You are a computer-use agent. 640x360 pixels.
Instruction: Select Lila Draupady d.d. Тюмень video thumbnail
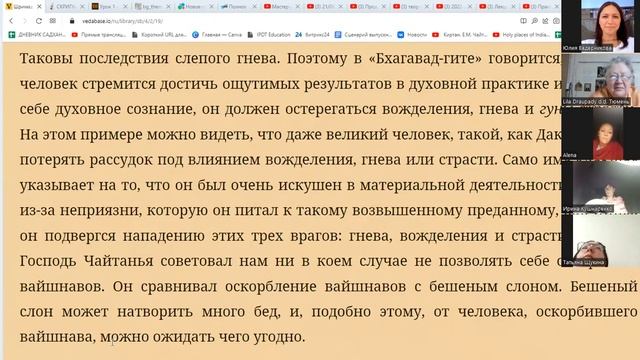[601, 80]
